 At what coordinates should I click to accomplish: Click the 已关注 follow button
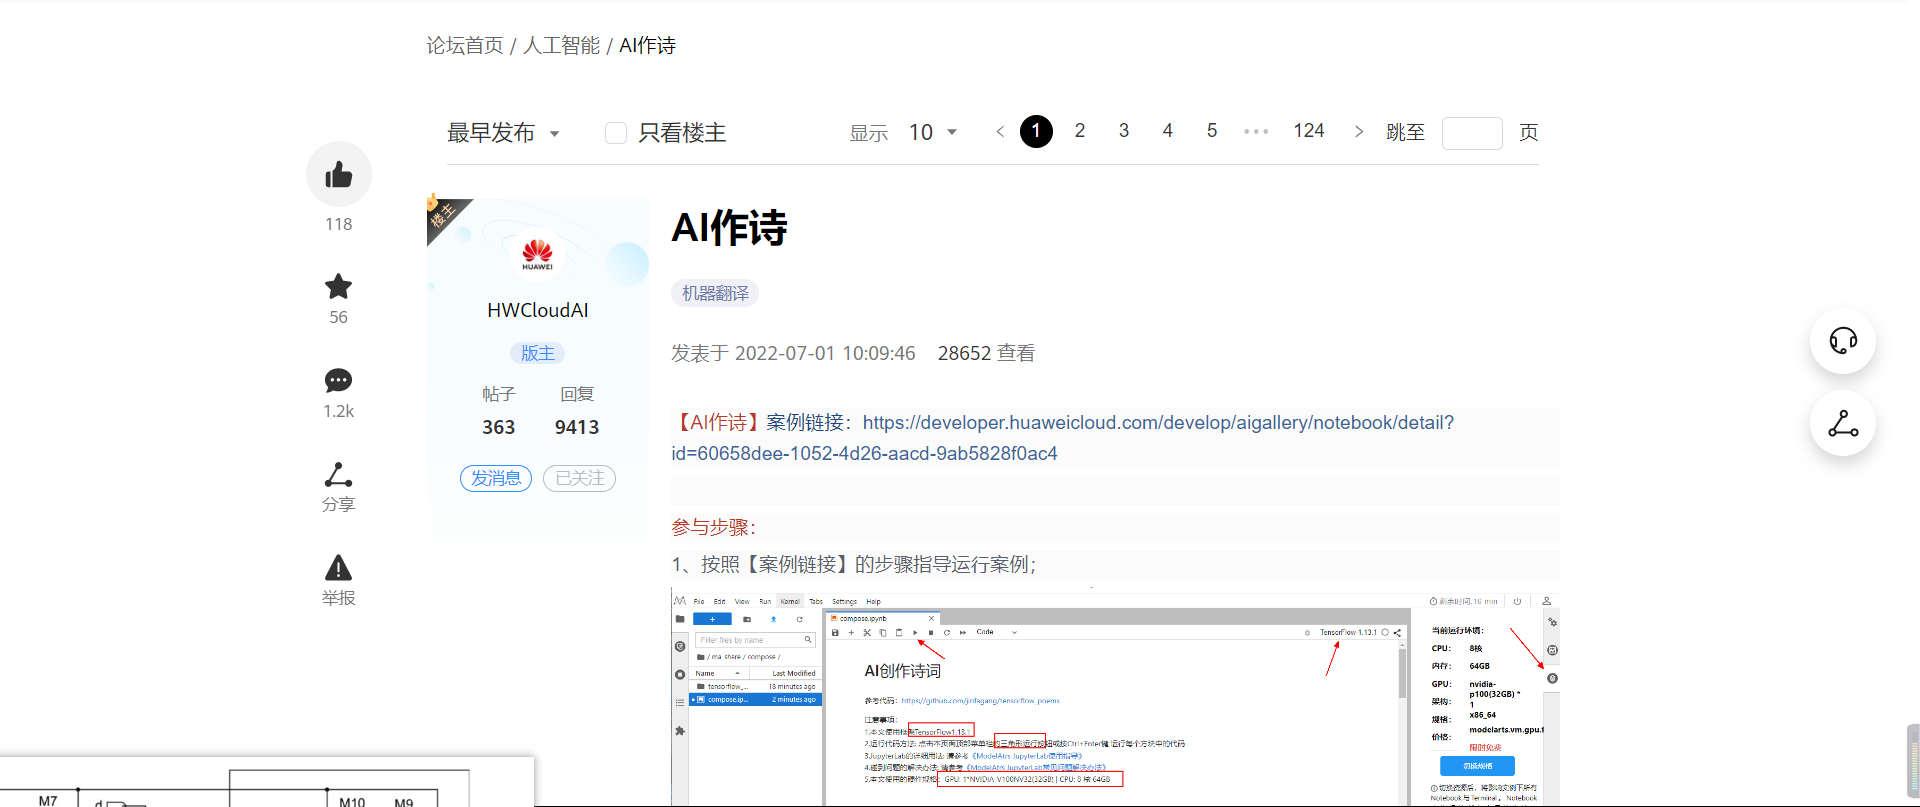click(579, 478)
